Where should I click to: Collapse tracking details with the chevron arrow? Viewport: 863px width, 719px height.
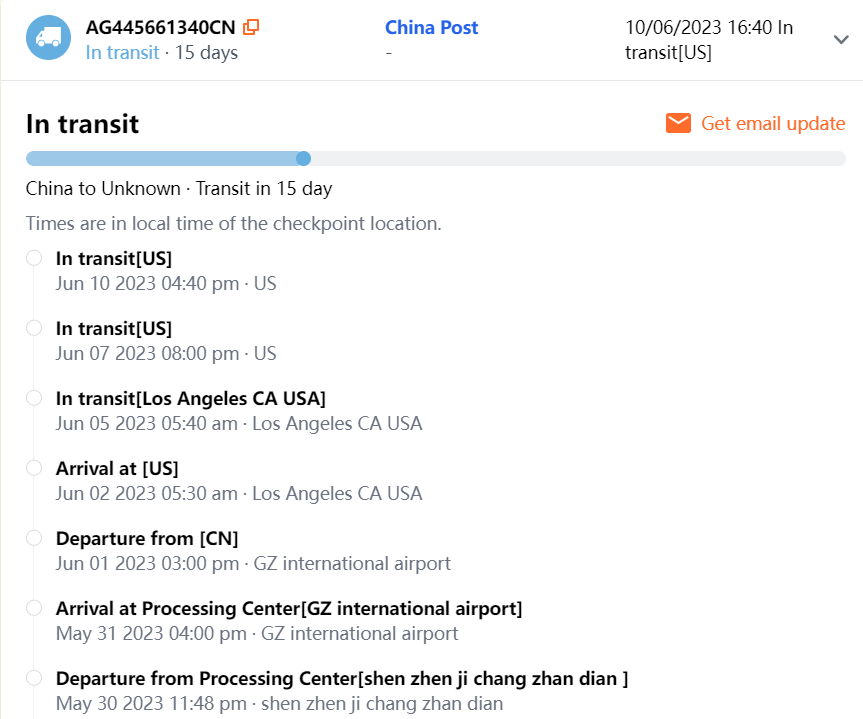840,39
